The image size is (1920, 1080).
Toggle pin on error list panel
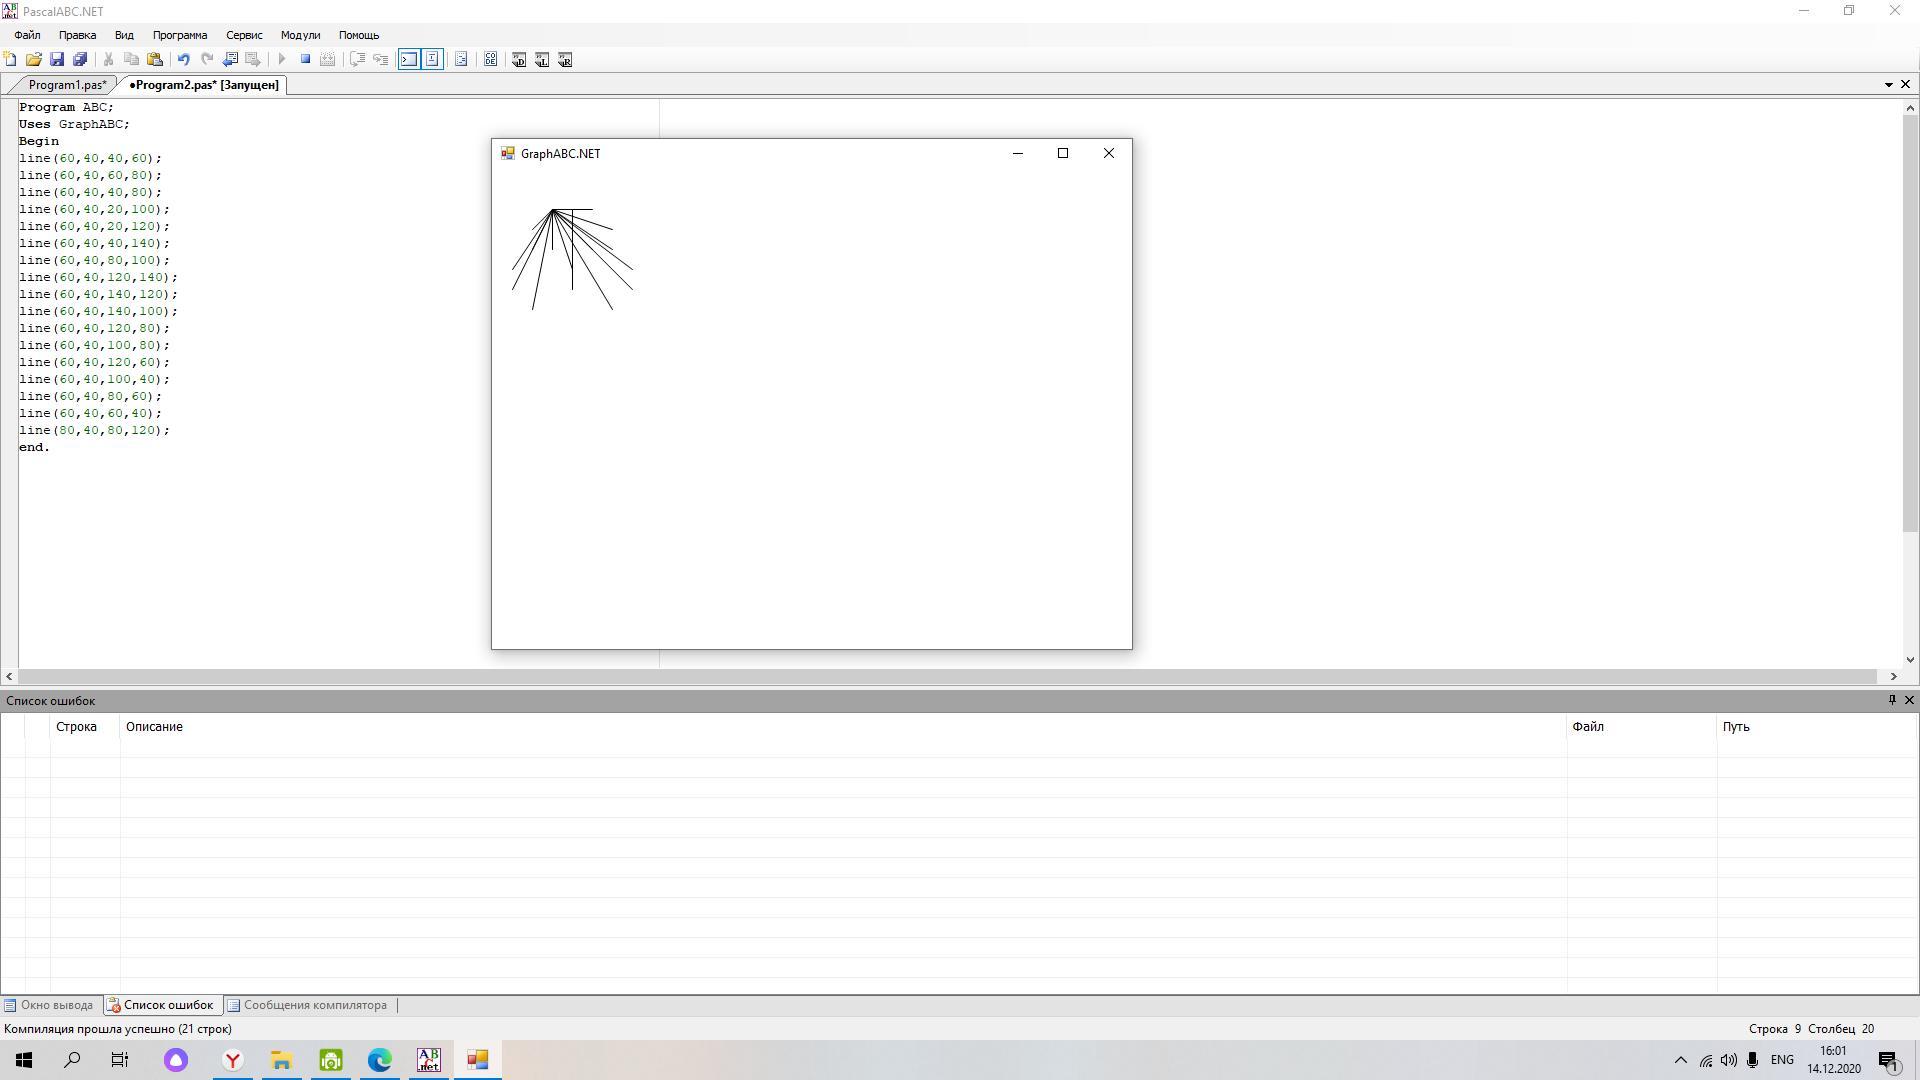1891,700
